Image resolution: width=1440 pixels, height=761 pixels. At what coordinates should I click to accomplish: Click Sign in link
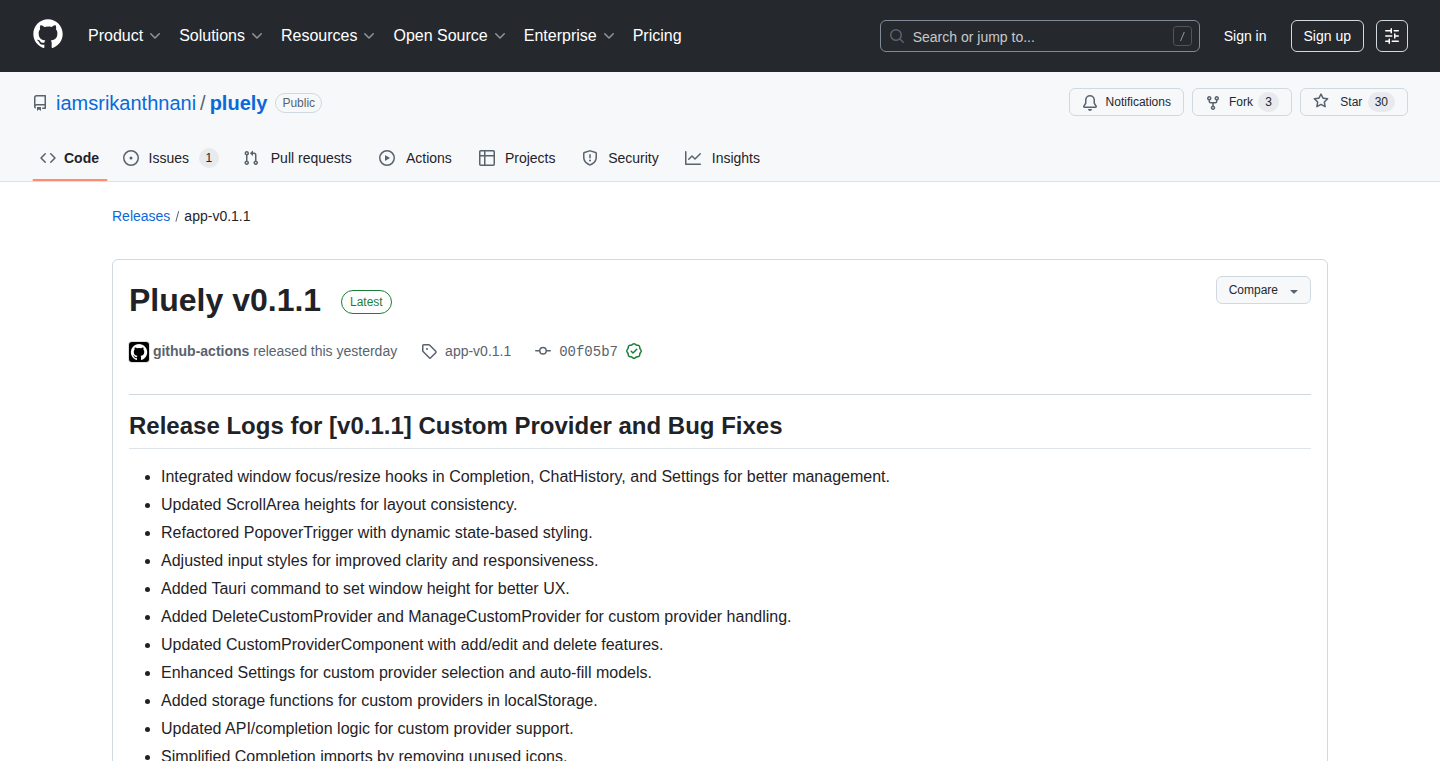tap(1245, 36)
